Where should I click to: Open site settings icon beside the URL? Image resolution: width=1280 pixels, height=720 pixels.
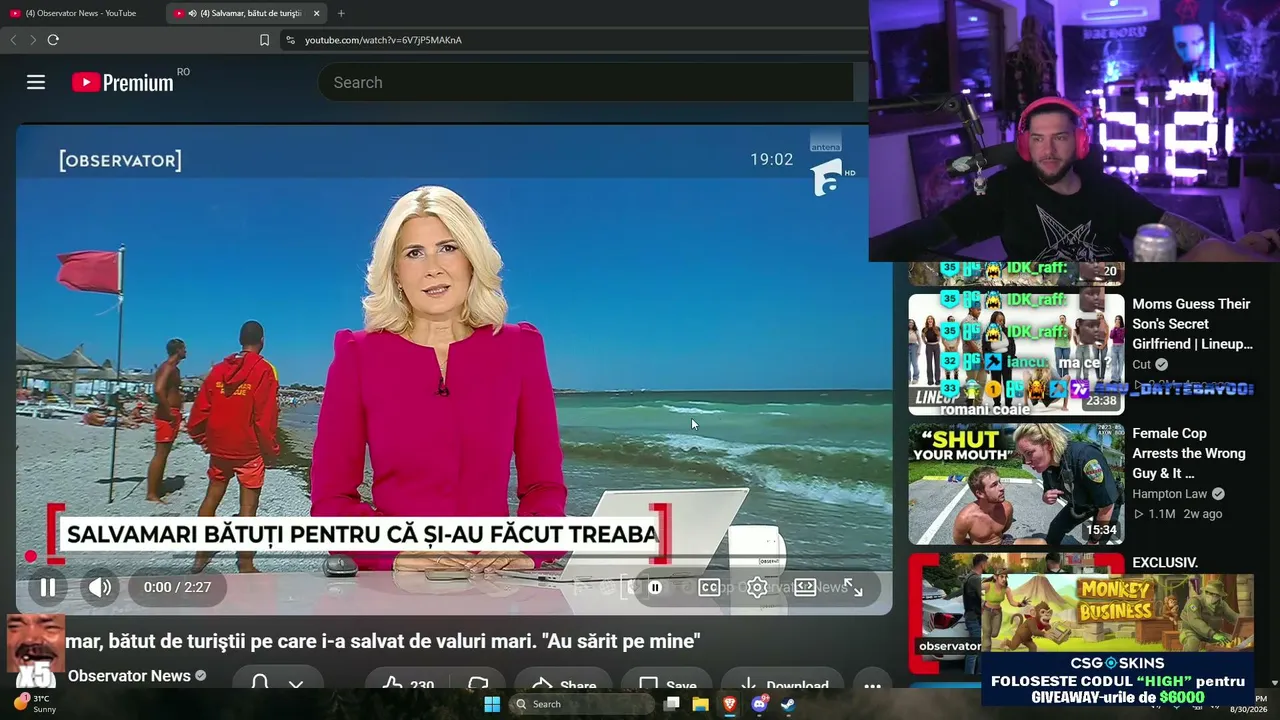pos(290,40)
